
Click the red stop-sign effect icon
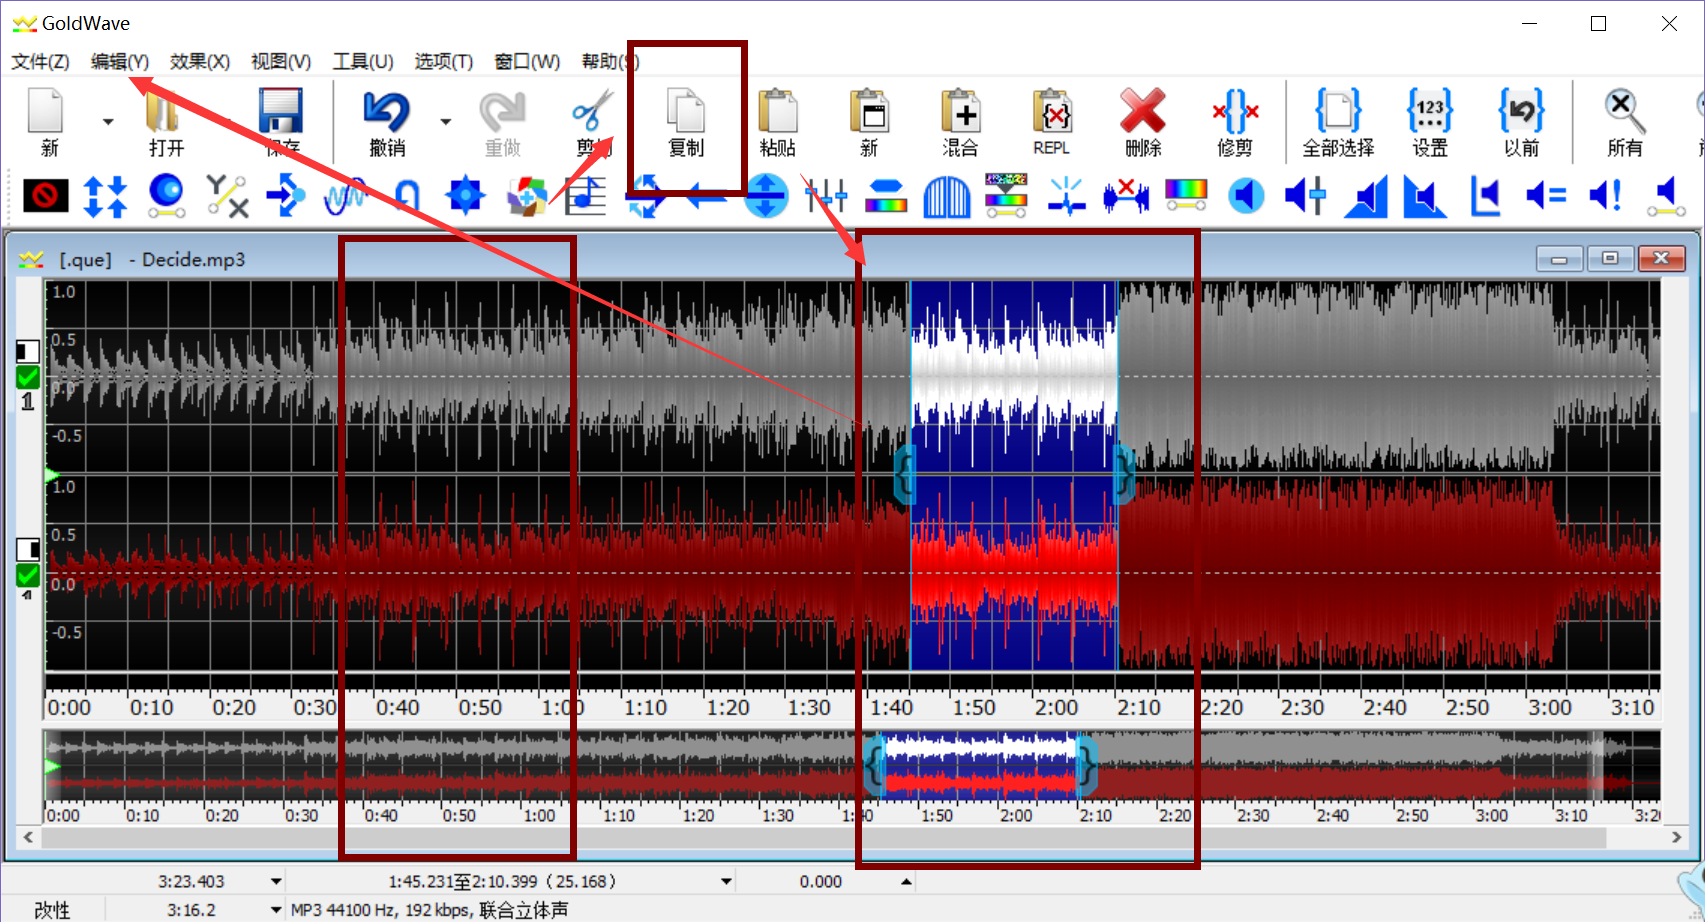coord(46,196)
